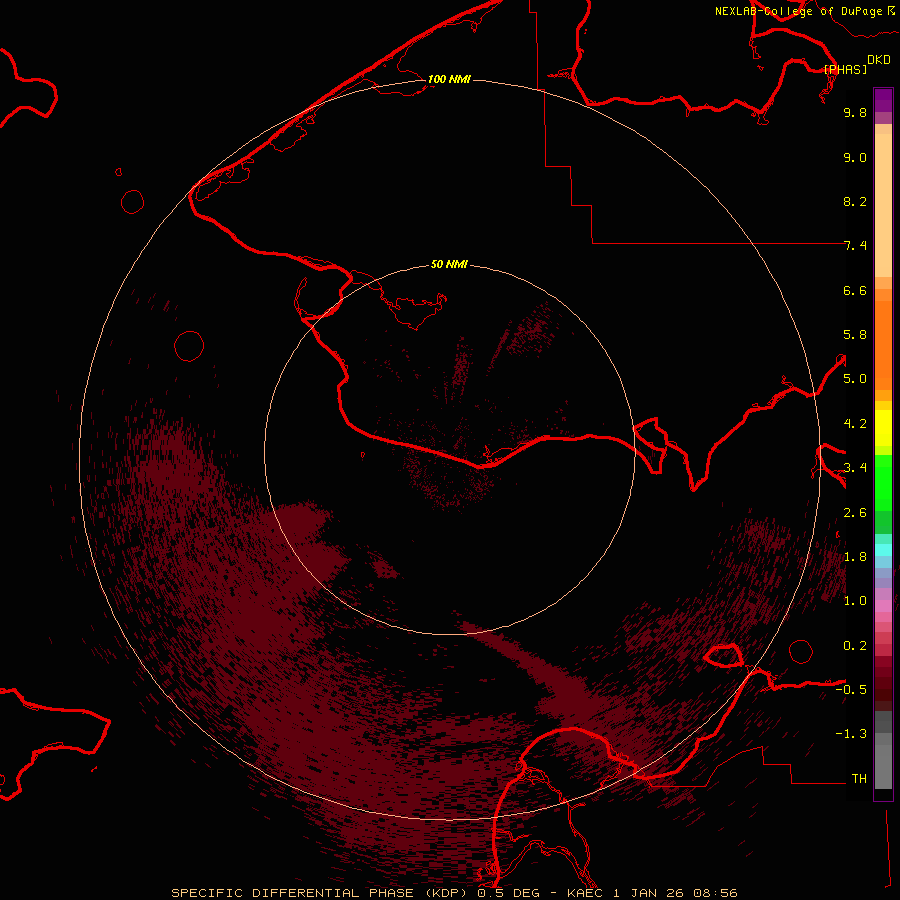Screen dimensions: 900x900
Task: Pick the cyan band in the color scale
Action: click(883, 549)
